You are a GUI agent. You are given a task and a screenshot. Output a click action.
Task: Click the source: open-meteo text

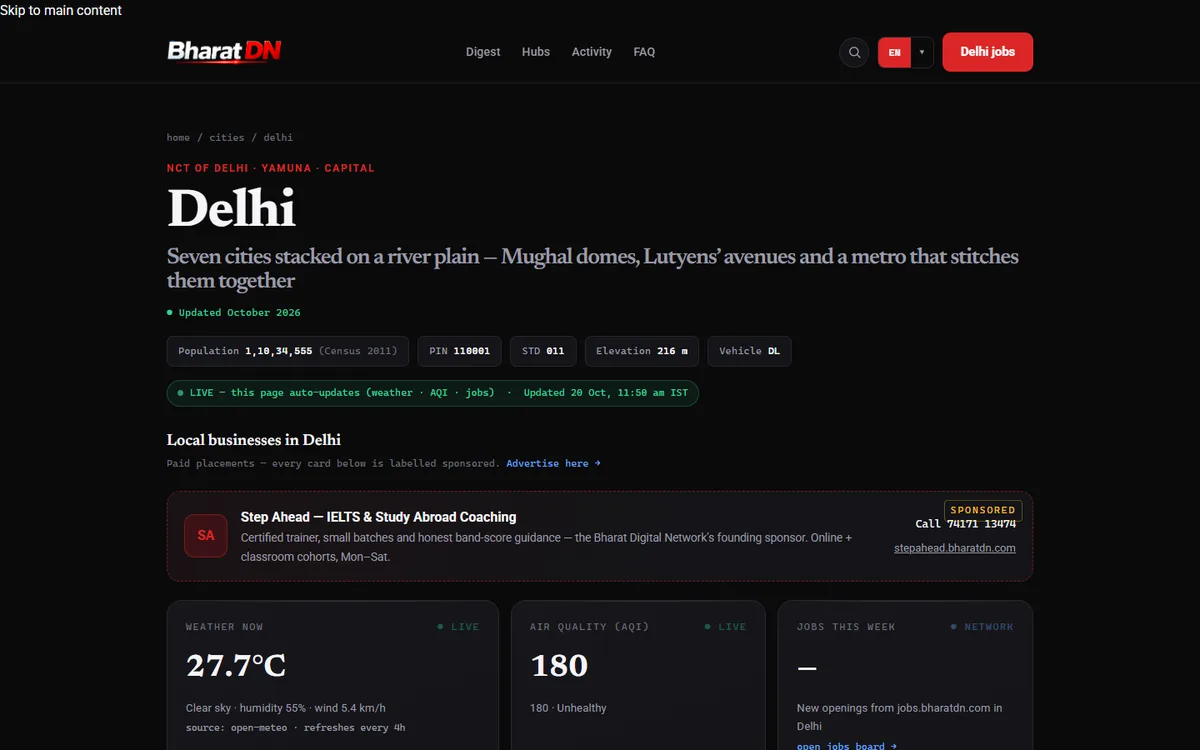click(x=295, y=728)
